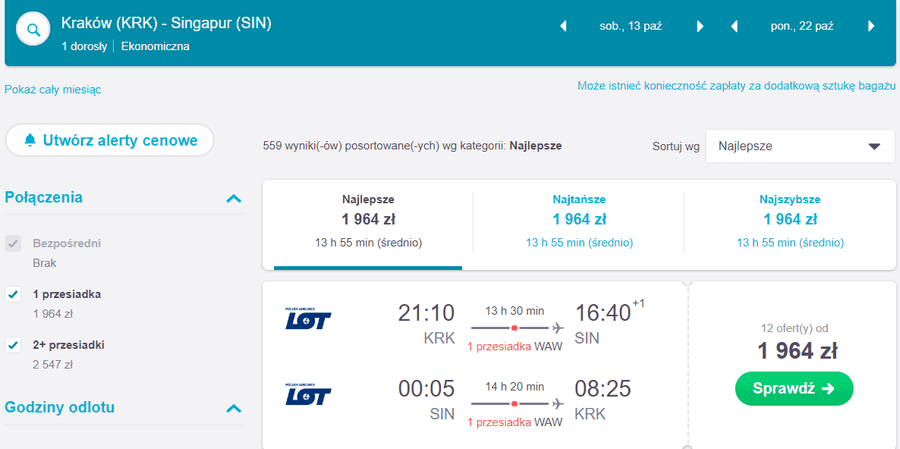900x449 pixels.
Task: Click the bell icon for price alerts
Action: click(30, 140)
